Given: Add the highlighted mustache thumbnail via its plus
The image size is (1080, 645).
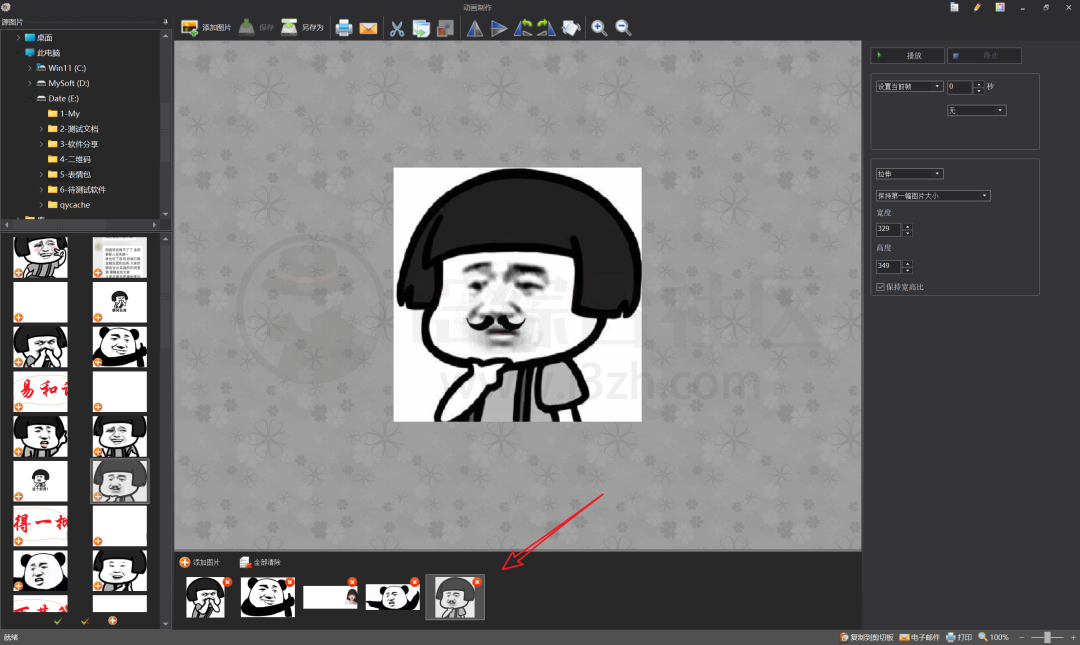Looking at the screenshot, I should pos(98,497).
